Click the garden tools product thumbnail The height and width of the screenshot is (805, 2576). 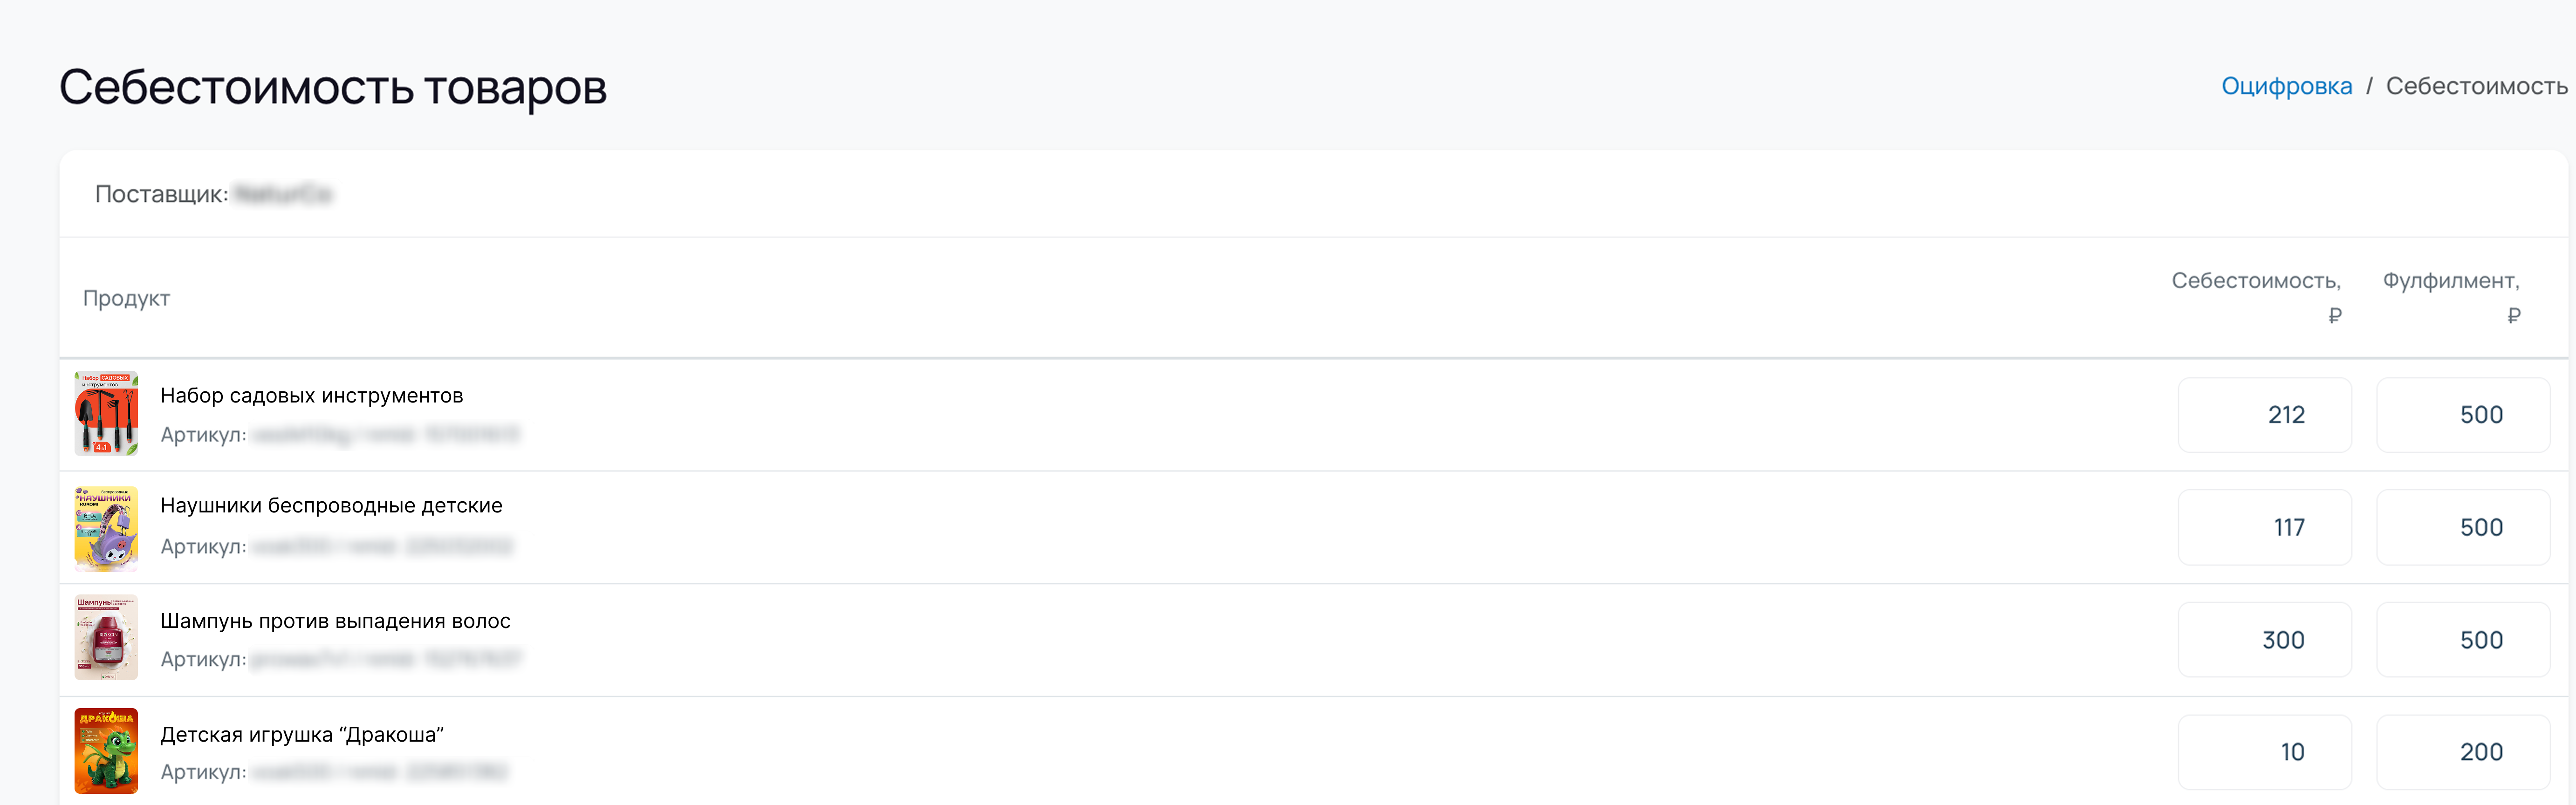click(108, 414)
